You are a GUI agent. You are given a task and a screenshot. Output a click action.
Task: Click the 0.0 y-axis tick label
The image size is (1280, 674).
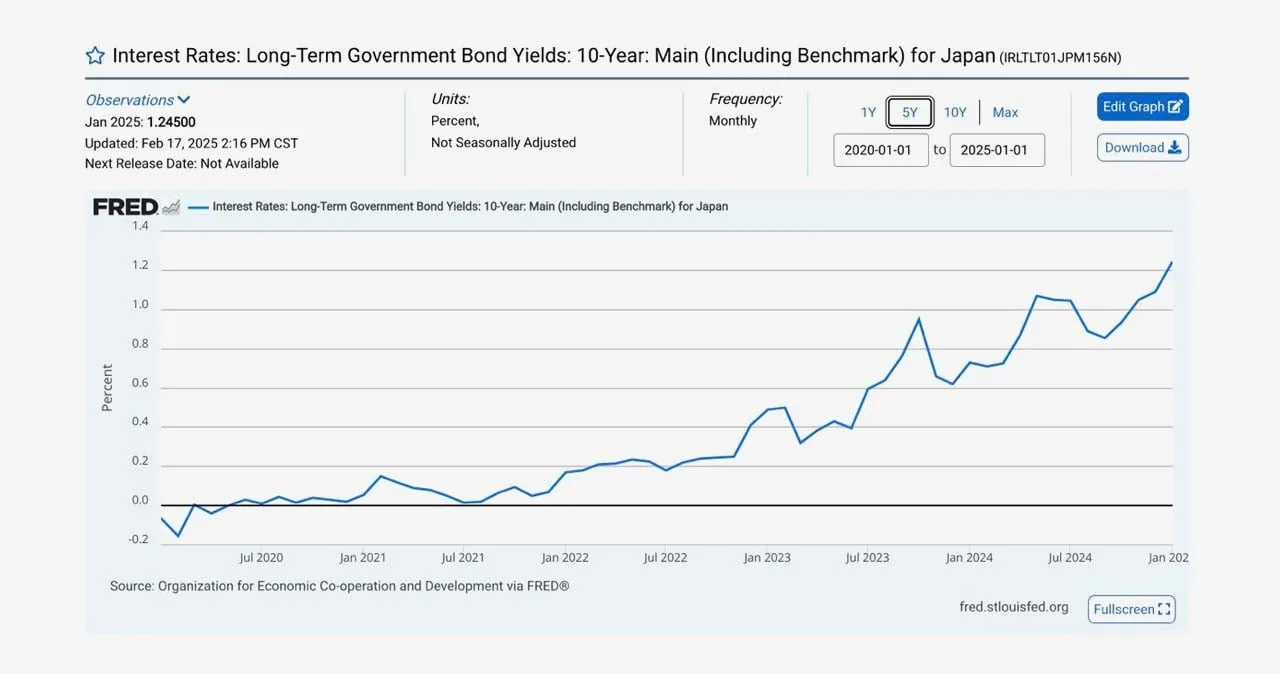[x=140, y=501]
